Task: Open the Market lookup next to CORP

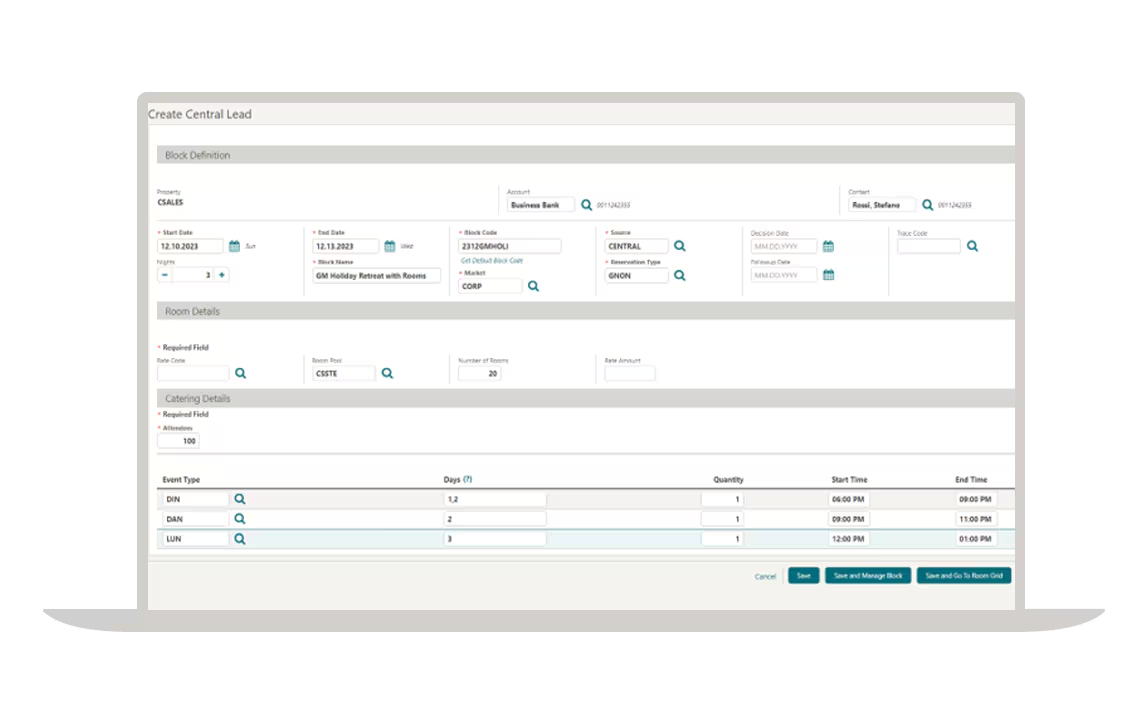Action: pyautogui.click(x=533, y=285)
